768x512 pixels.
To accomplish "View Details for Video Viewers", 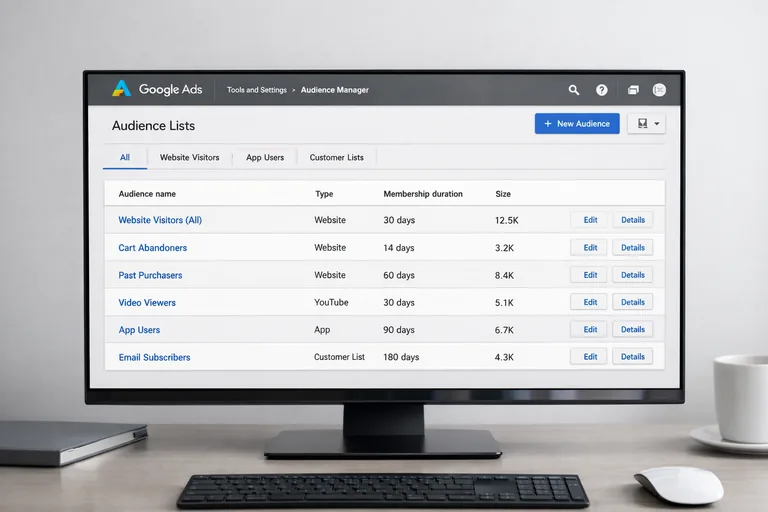I will click(632, 302).
